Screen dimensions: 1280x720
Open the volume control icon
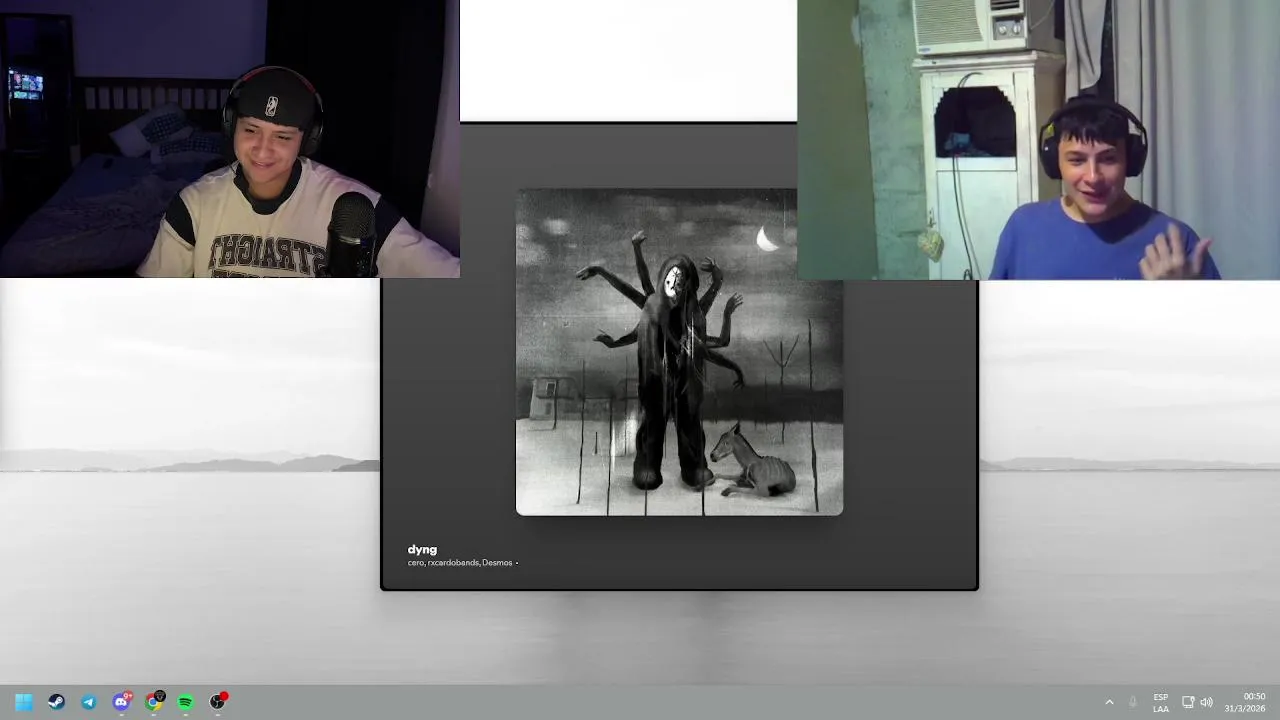[1206, 702]
